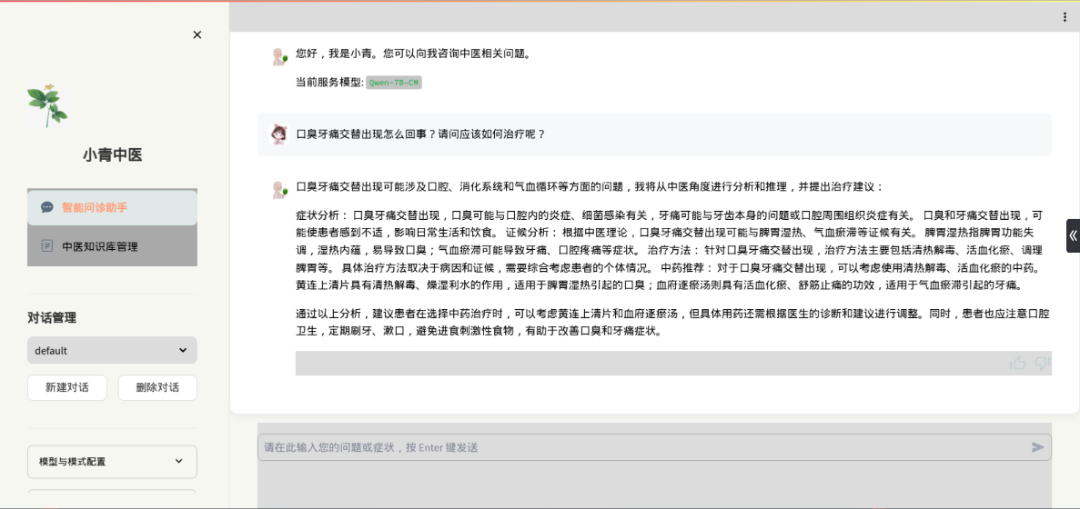Click the thumbs-down icon under the answer

[x=1042, y=363]
